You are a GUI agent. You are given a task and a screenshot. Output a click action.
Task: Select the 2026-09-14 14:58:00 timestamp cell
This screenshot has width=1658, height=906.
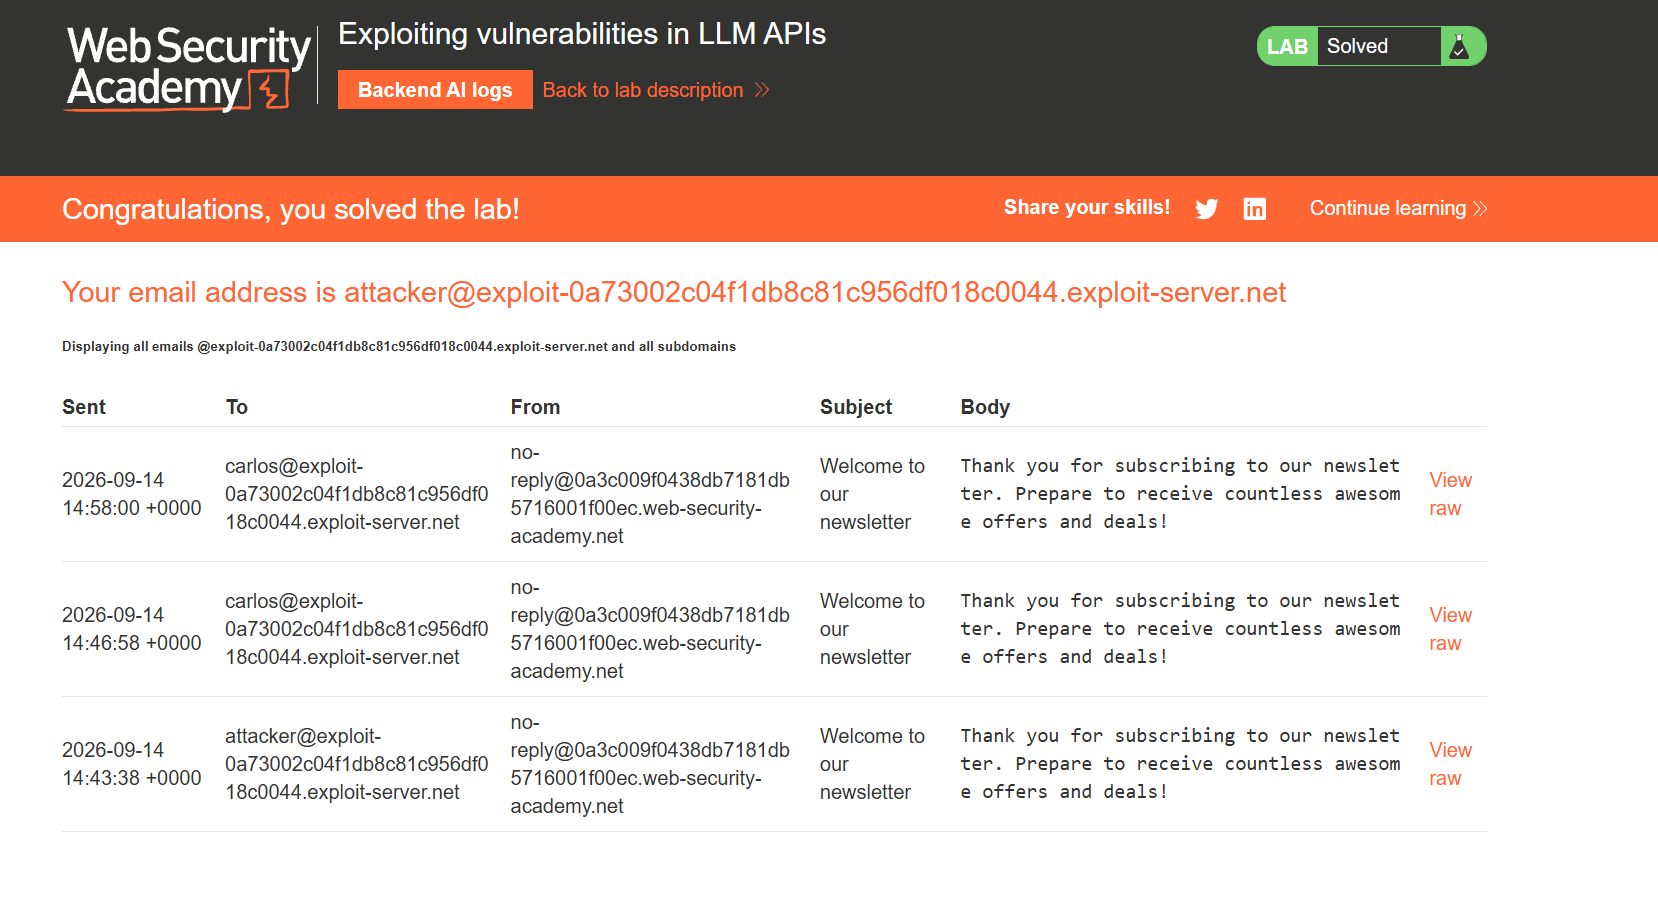coord(132,494)
